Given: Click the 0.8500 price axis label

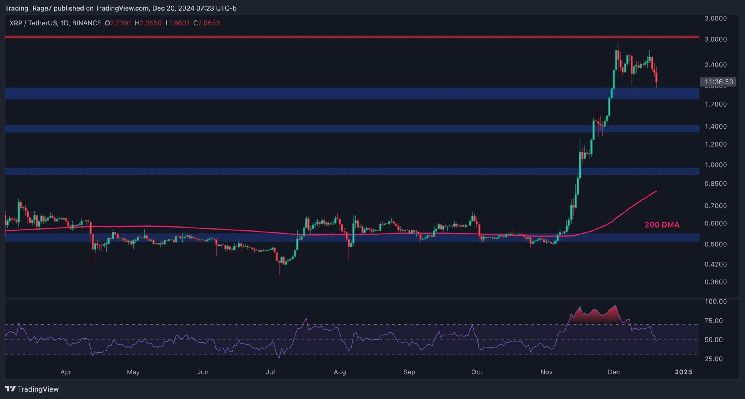Looking at the screenshot, I should coord(715,183).
